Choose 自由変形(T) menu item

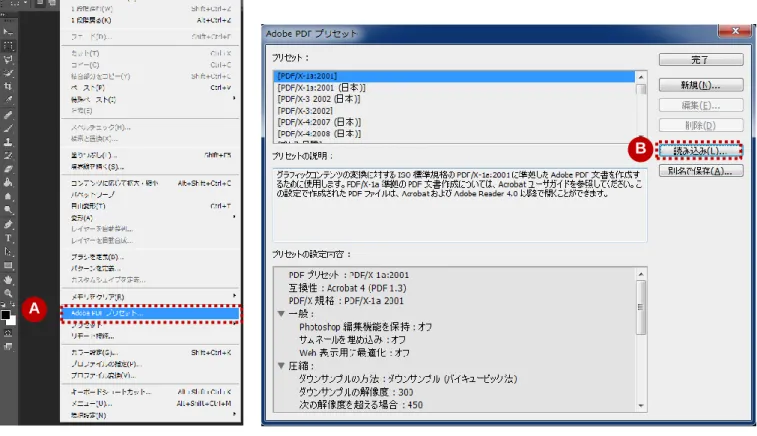click(150, 206)
